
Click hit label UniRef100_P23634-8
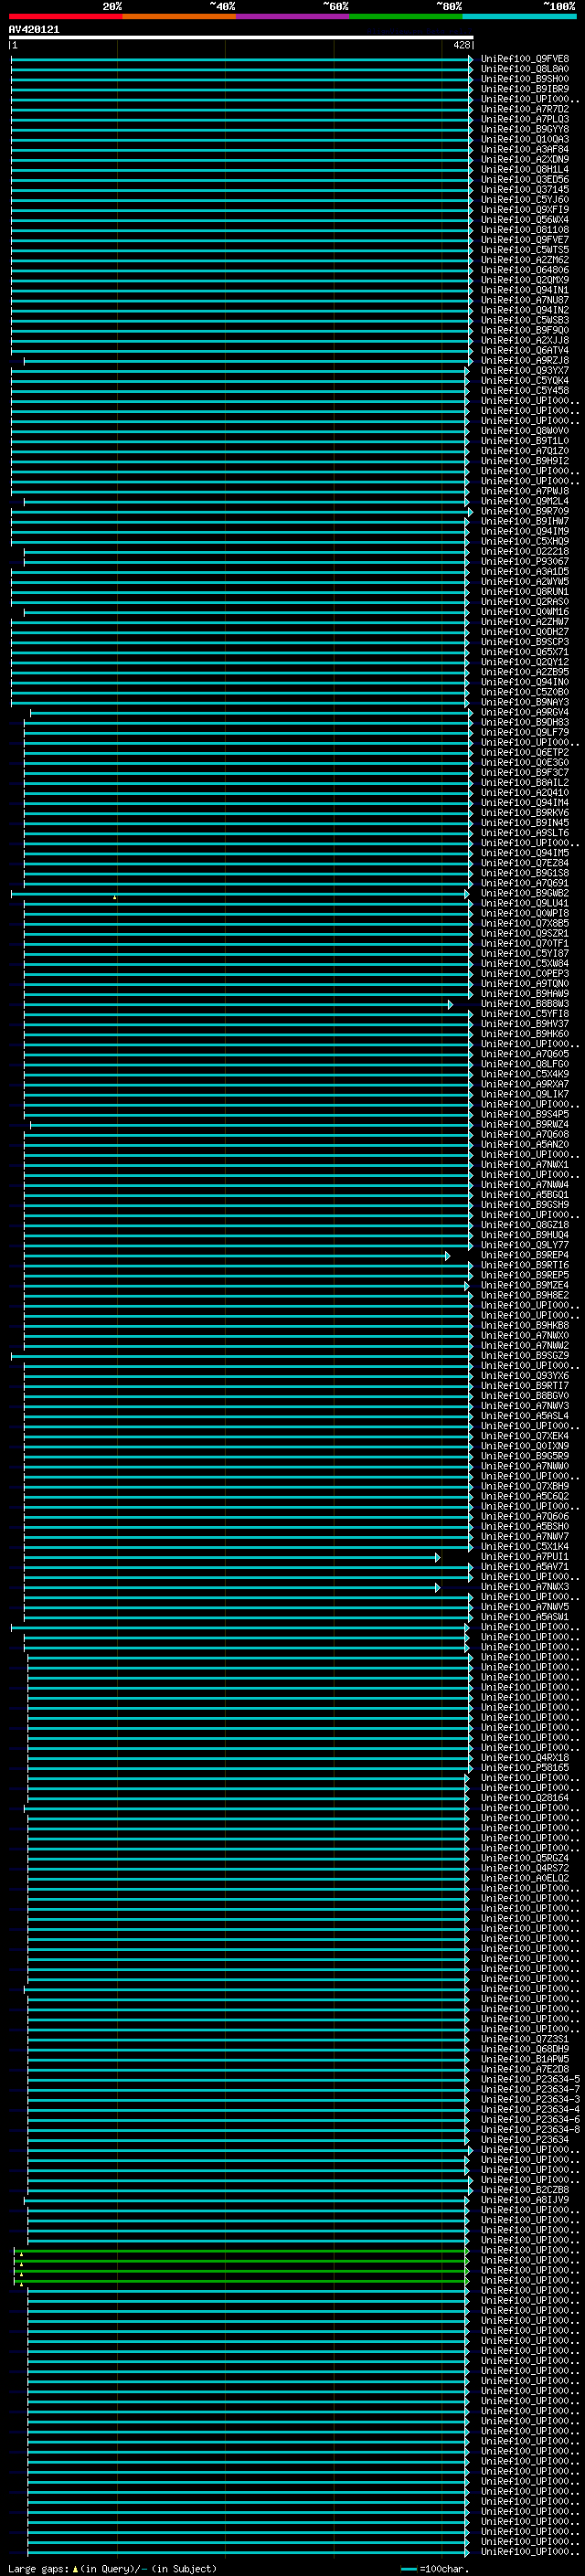[x=531, y=2131]
